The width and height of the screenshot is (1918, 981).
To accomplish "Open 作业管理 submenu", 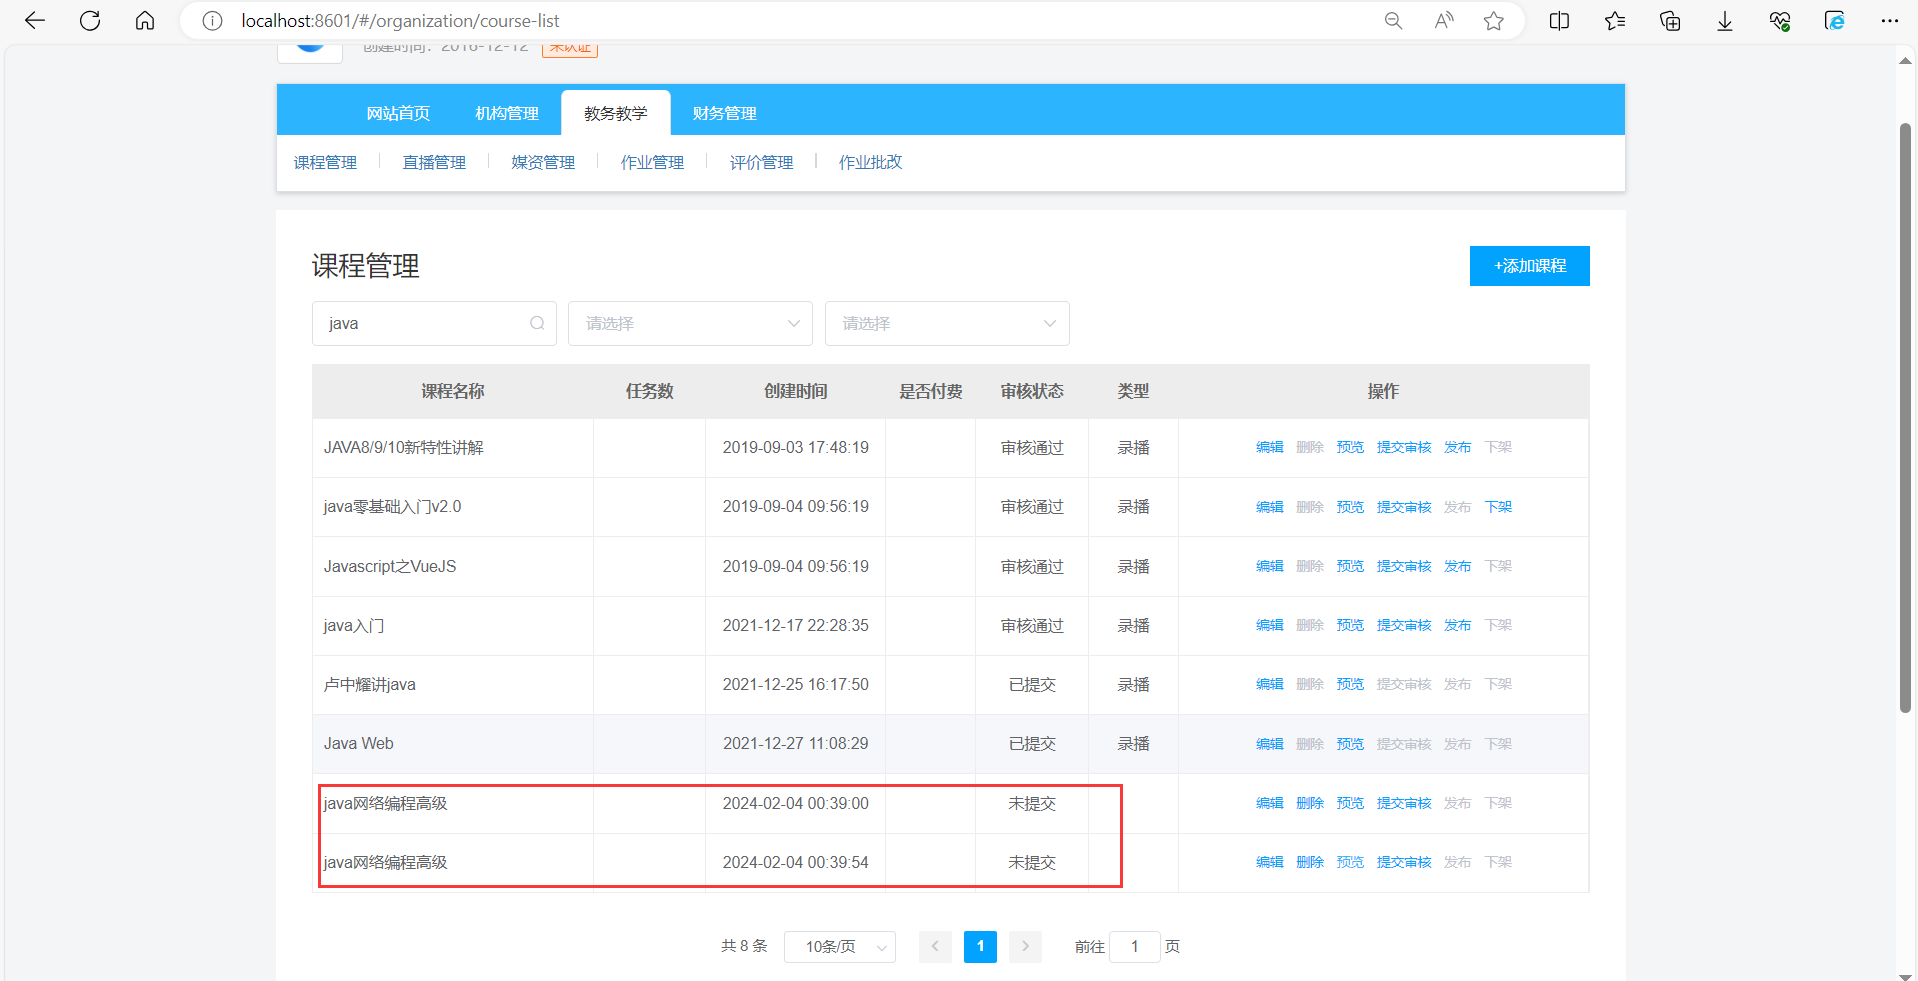I will (652, 162).
